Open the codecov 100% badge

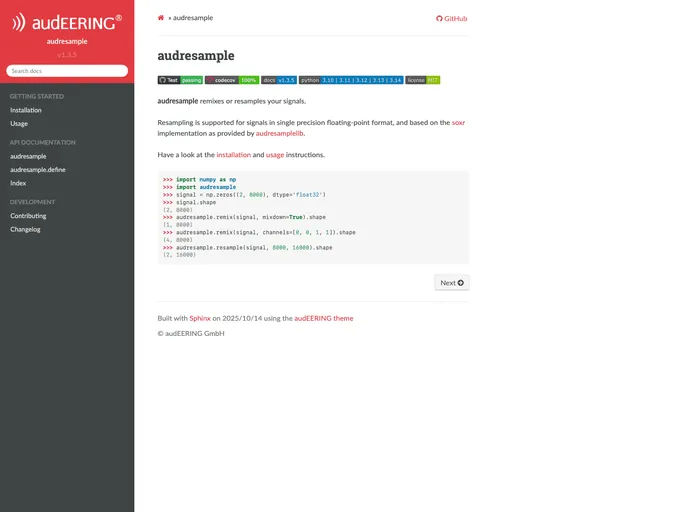pyautogui.click(x=232, y=80)
